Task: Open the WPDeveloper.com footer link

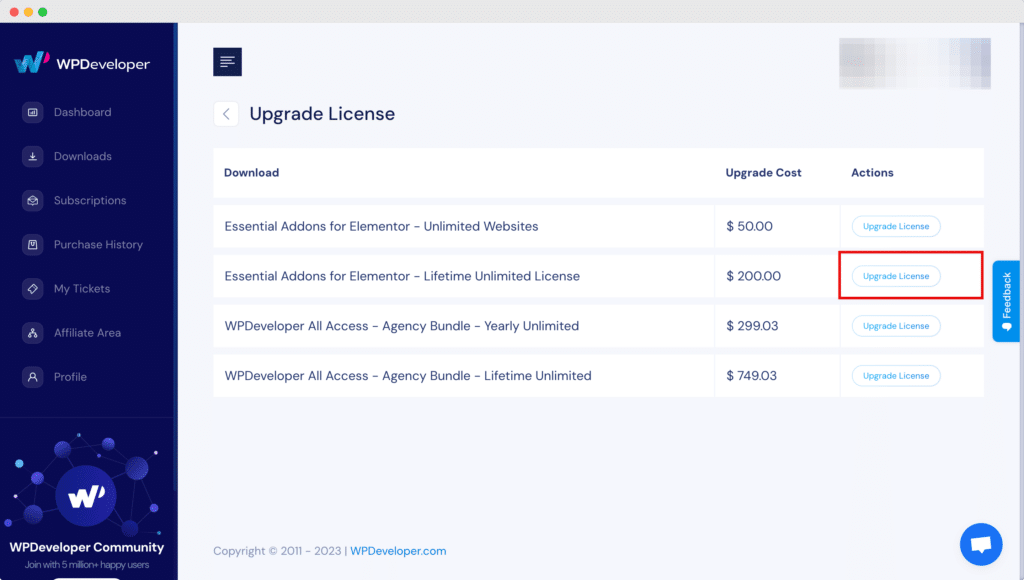Action: pyautogui.click(x=398, y=550)
